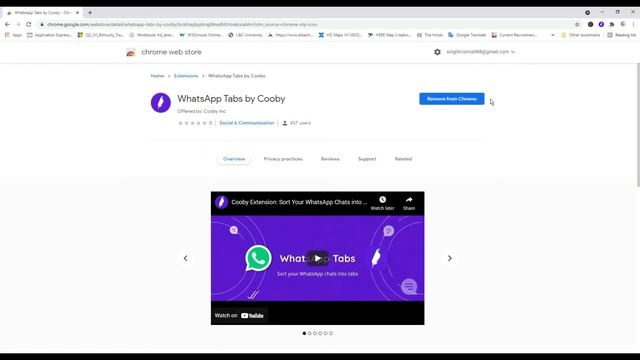Go back using the browser back arrow
This screenshot has height=360, width=640.
click(7, 24)
